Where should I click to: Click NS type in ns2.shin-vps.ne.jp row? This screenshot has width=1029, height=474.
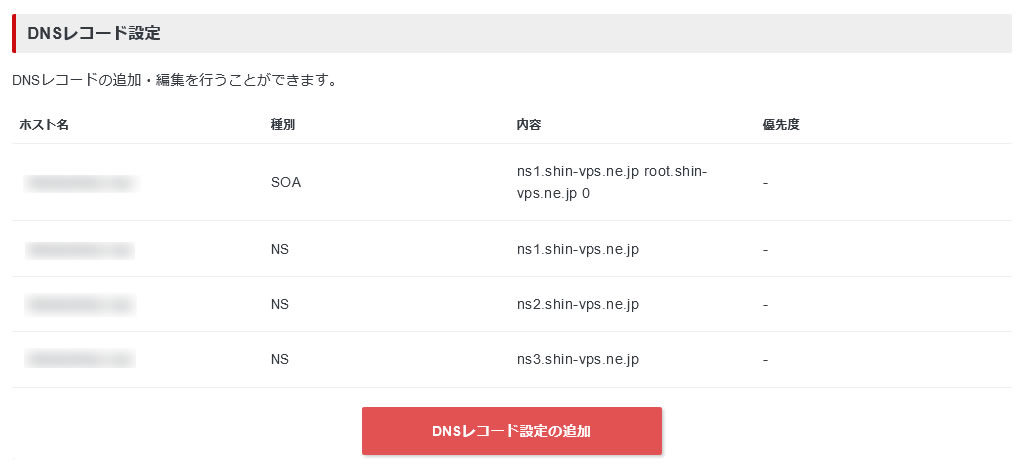click(x=280, y=304)
